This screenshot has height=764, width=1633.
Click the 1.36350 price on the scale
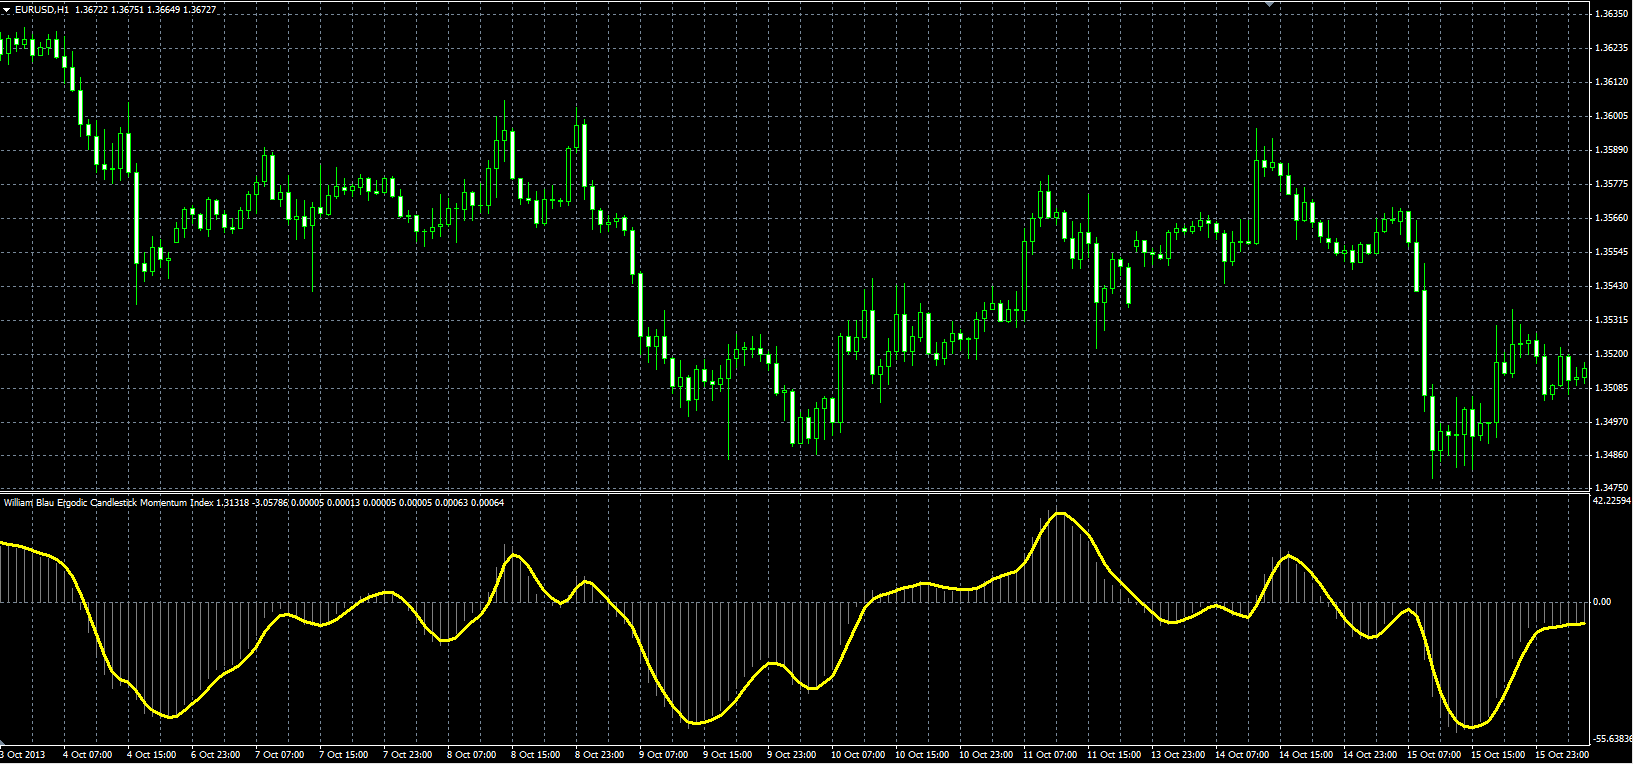click(x=1609, y=14)
